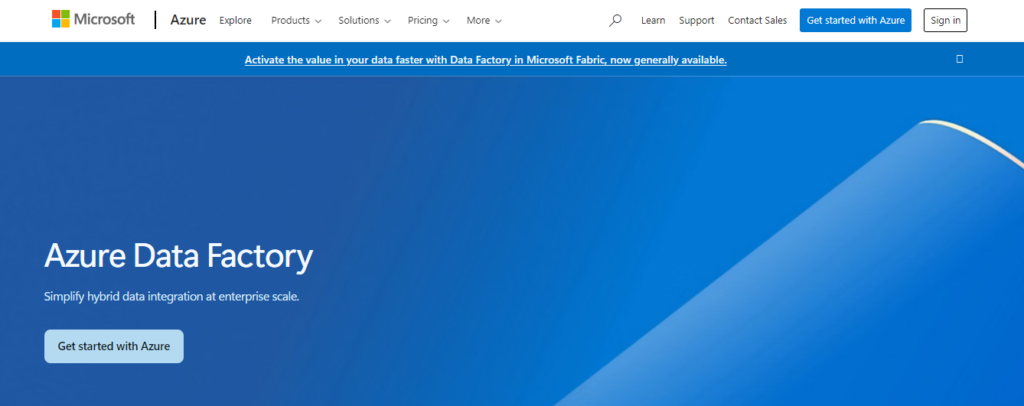The height and width of the screenshot is (406, 1024).
Task: Expand the Pricing dropdown
Action: (428, 20)
